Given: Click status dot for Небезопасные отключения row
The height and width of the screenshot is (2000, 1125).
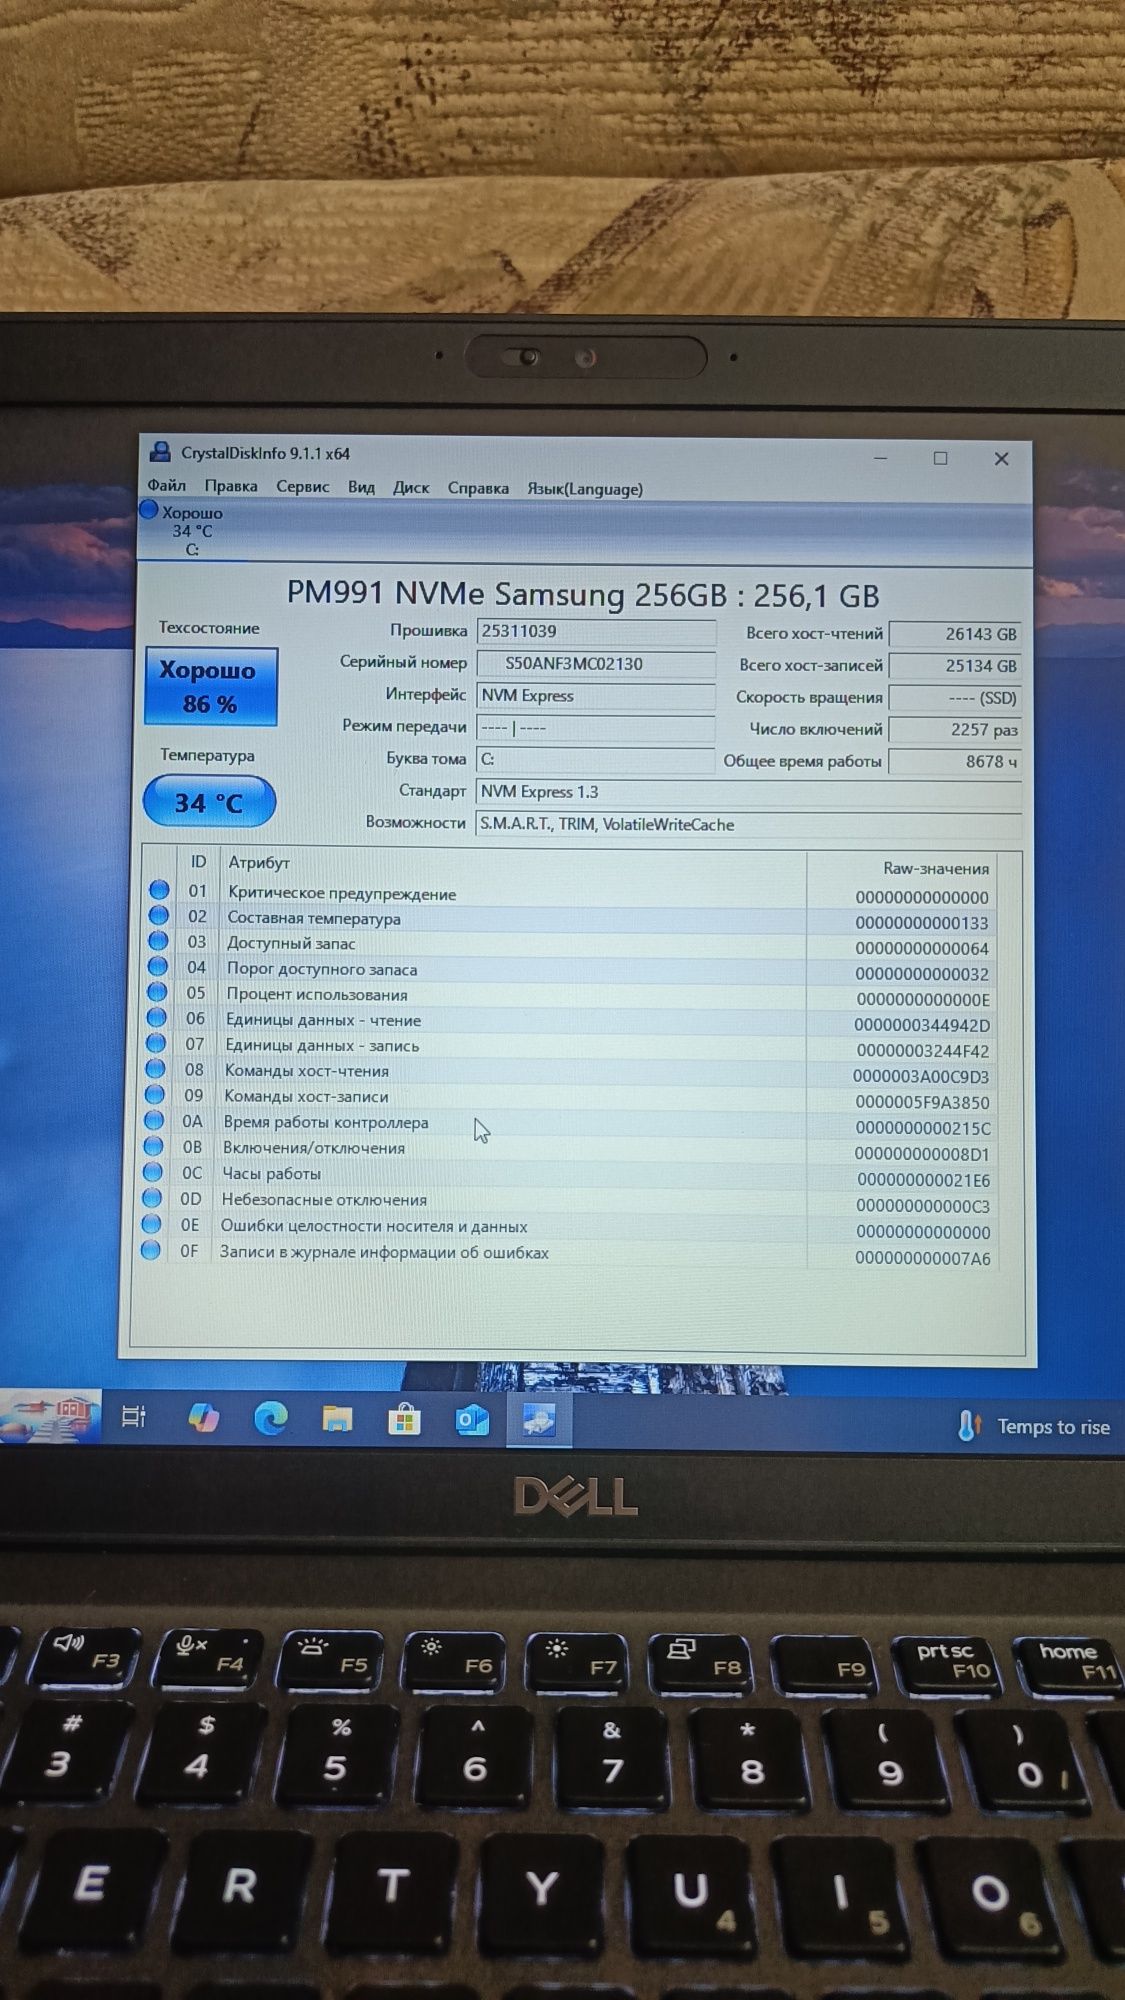Looking at the screenshot, I should coord(152,1197).
